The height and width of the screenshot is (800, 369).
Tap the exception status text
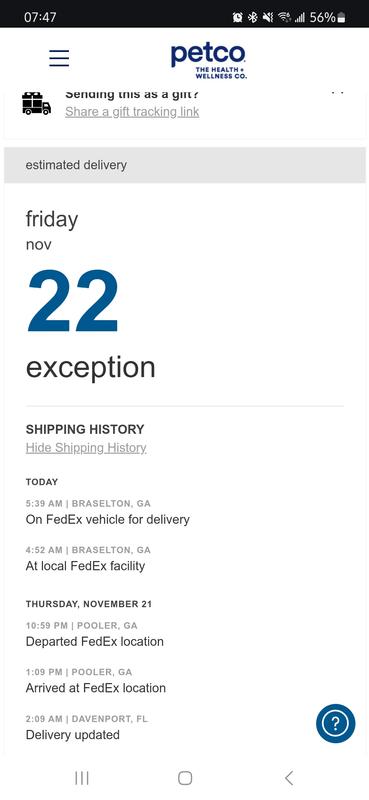tap(90, 367)
